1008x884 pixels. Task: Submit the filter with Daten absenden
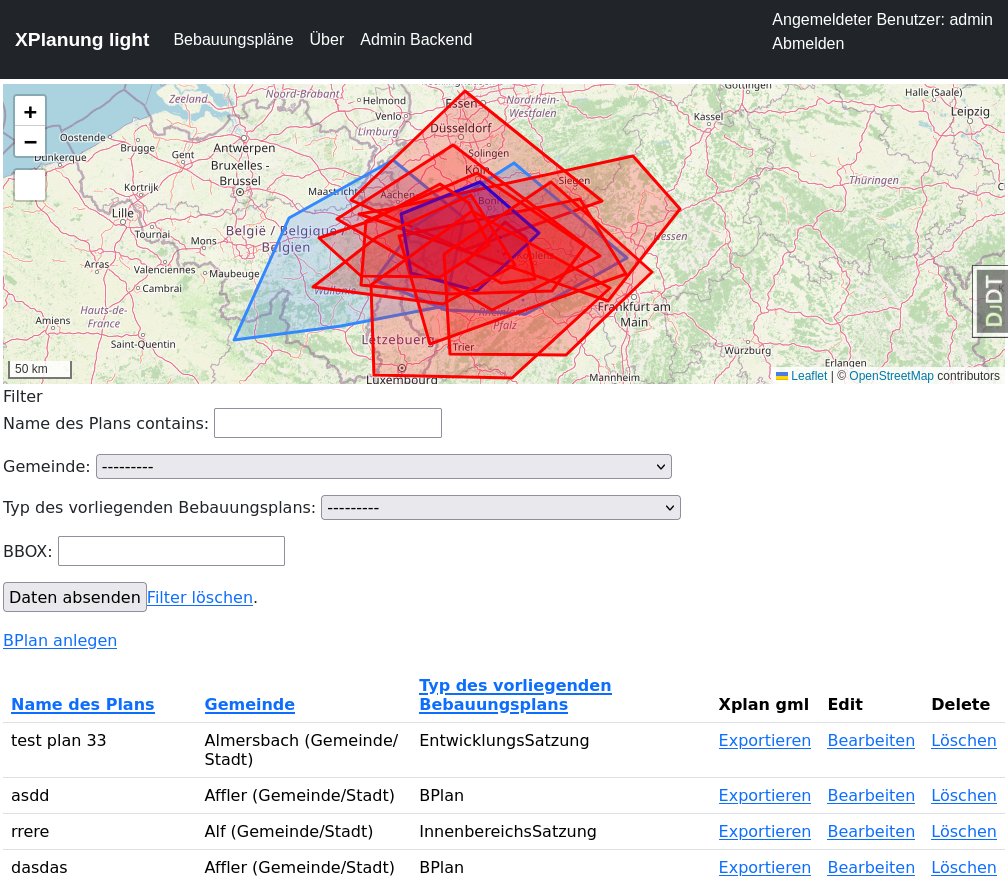[75, 597]
